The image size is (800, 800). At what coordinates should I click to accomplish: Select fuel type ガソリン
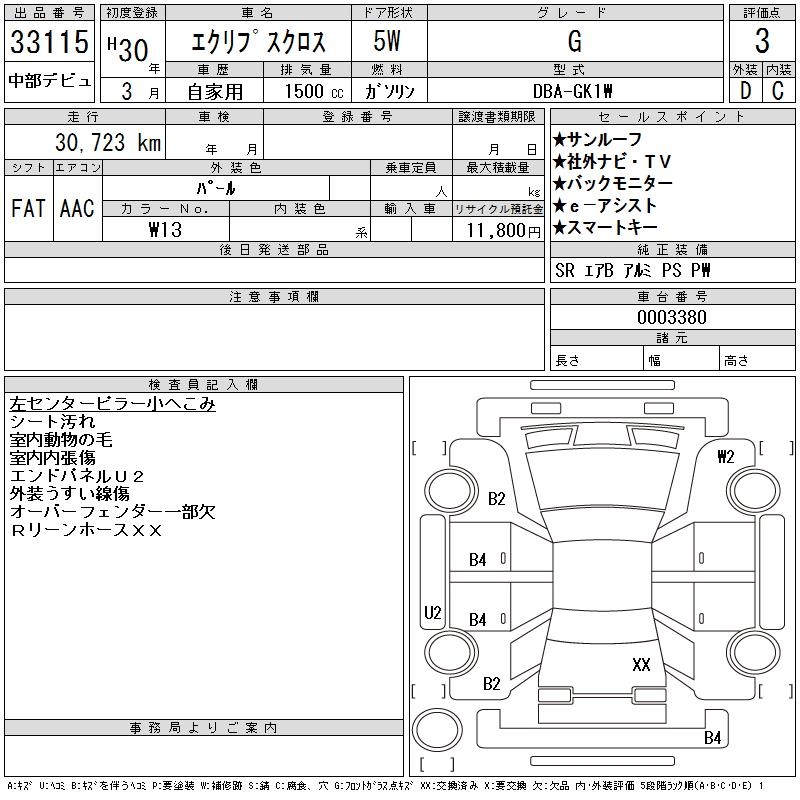[x=389, y=91]
